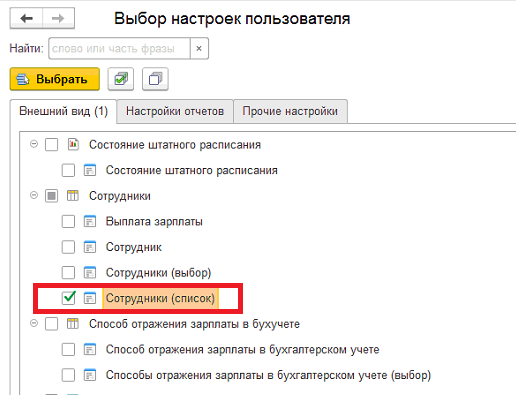Enable the Выплата зарплаты checkbox
This screenshot has height=395, width=516.
pyautogui.click(x=68, y=221)
